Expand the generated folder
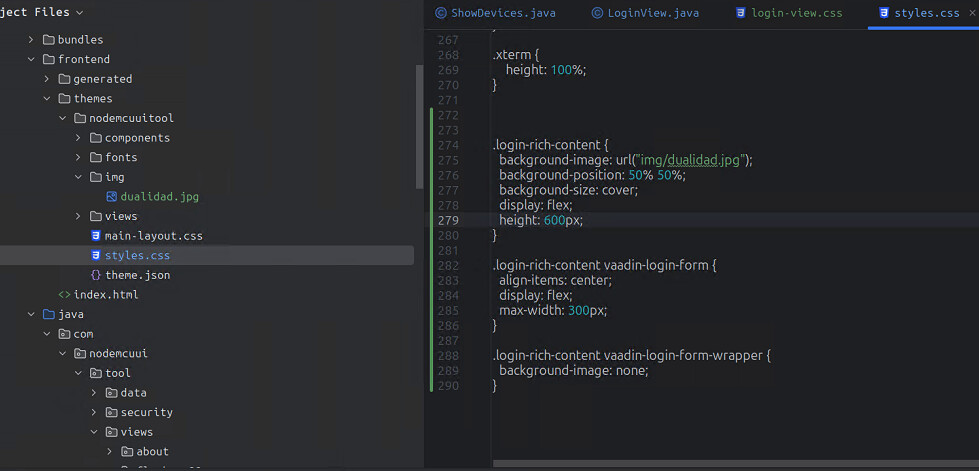The width and height of the screenshot is (979, 471). click(x=47, y=79)
